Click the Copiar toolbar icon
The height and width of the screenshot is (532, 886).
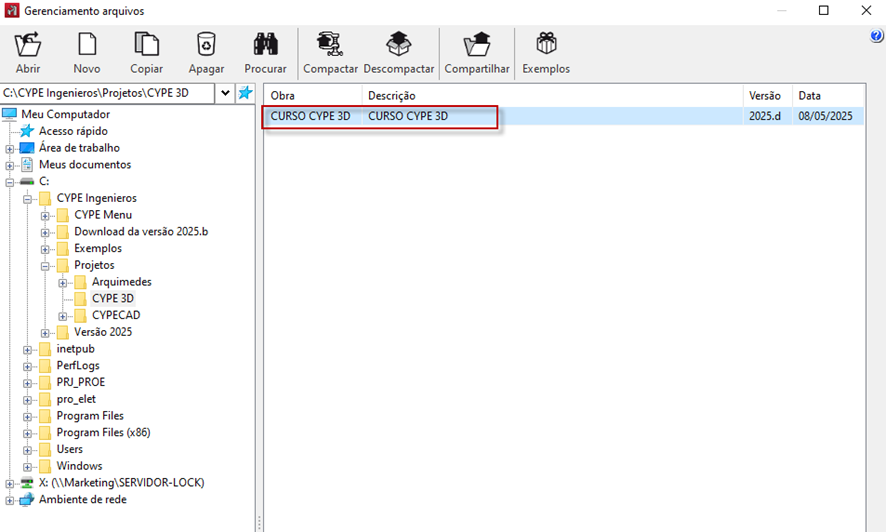[x=147, y=45]
